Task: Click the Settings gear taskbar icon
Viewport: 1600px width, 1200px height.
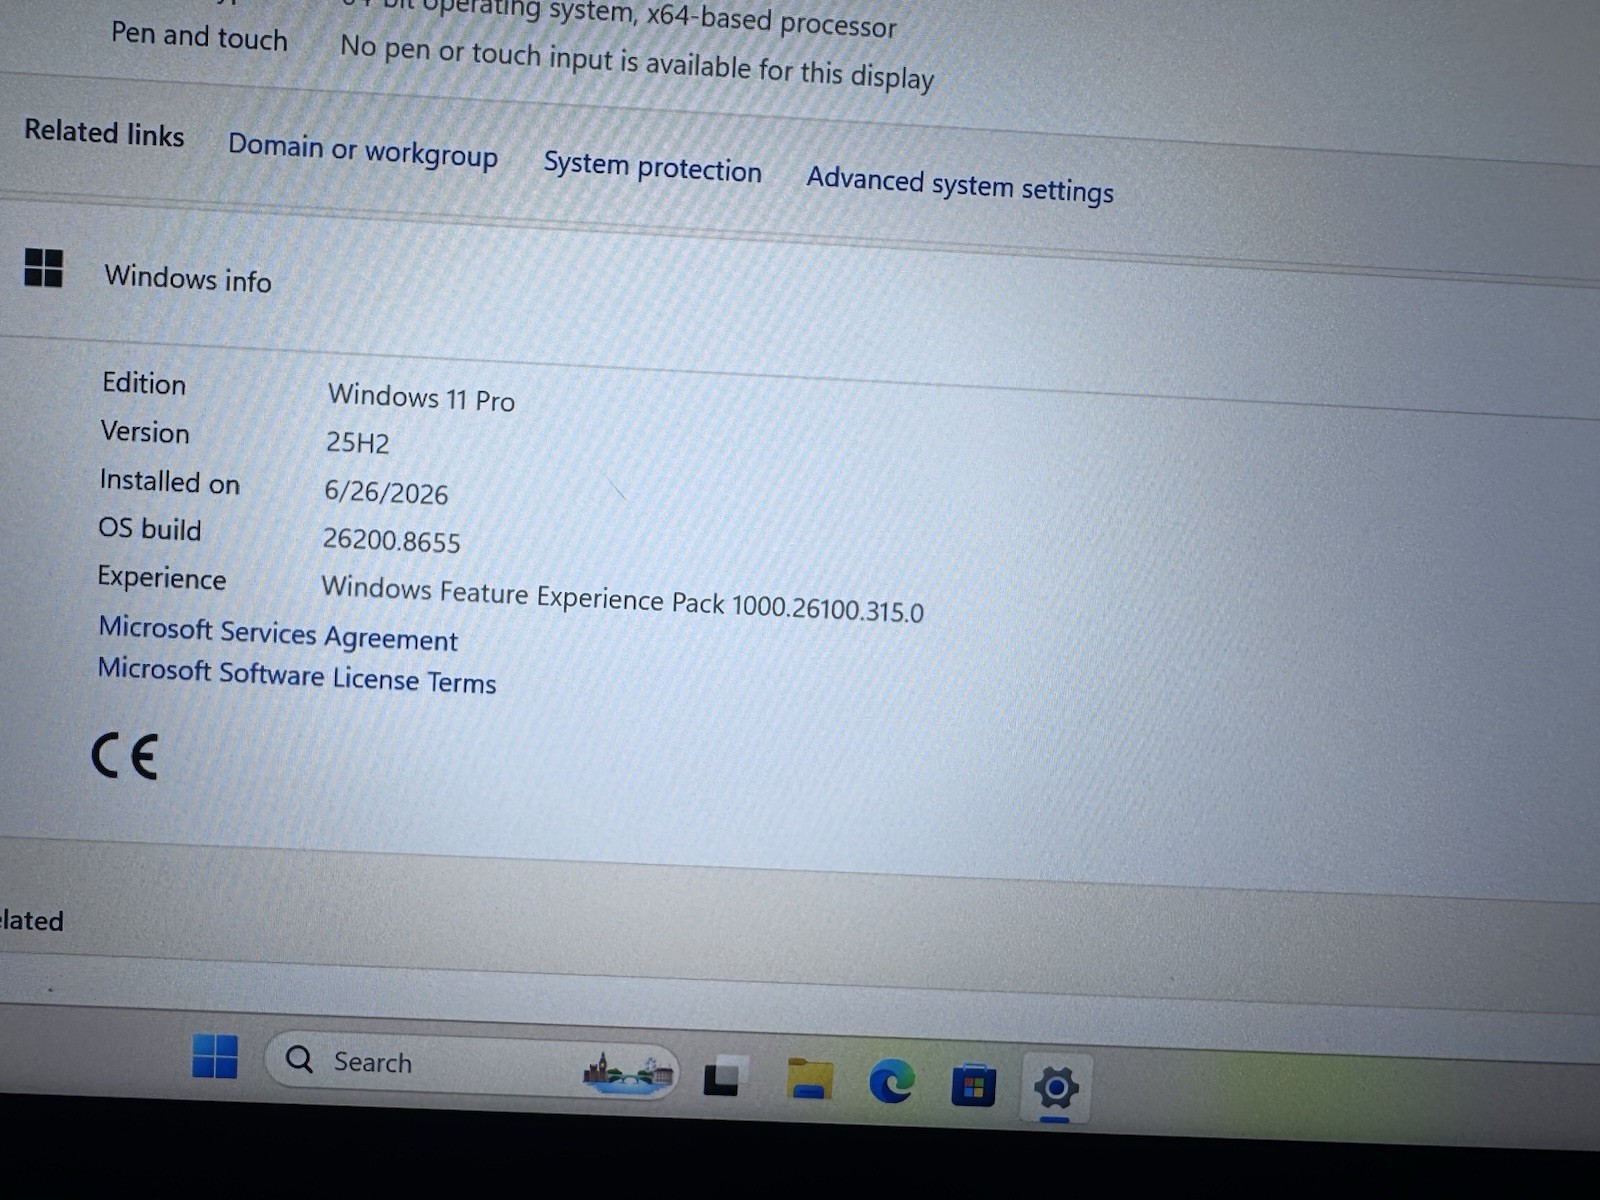Action: click(x=1056, y=1088)
